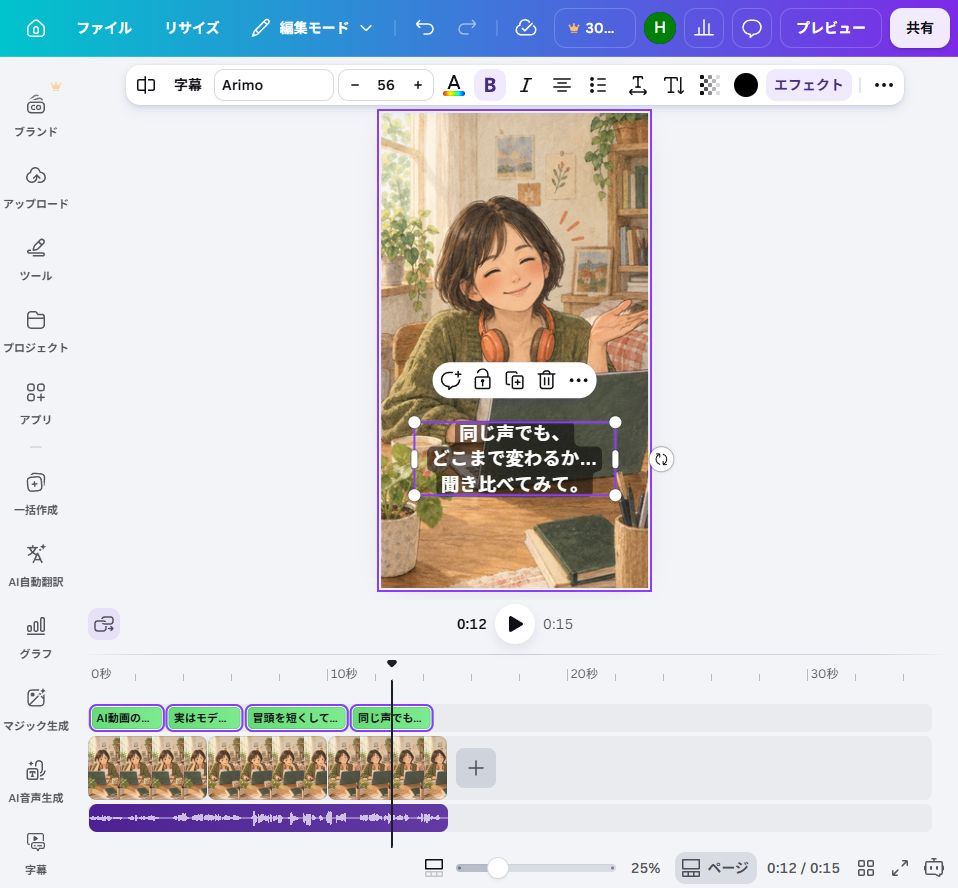Open the AI音声生成 sidebar panel

pos(35,781)
